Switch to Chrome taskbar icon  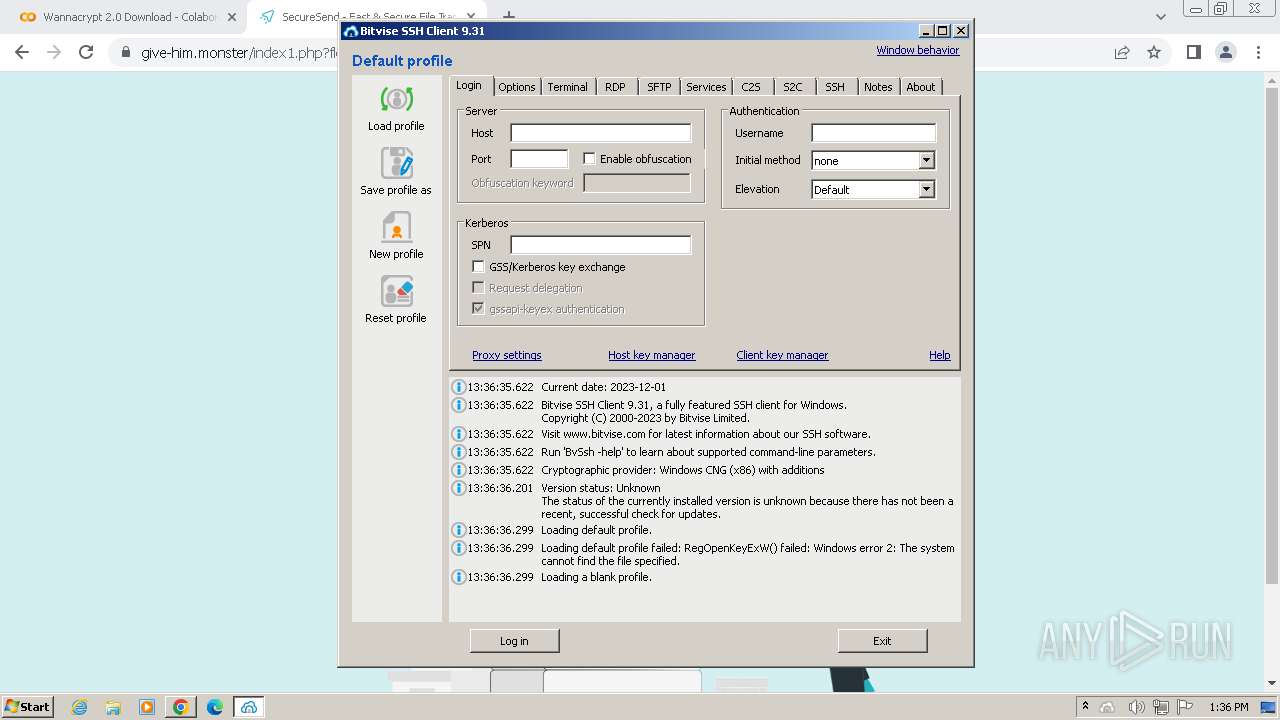(181, 707)
